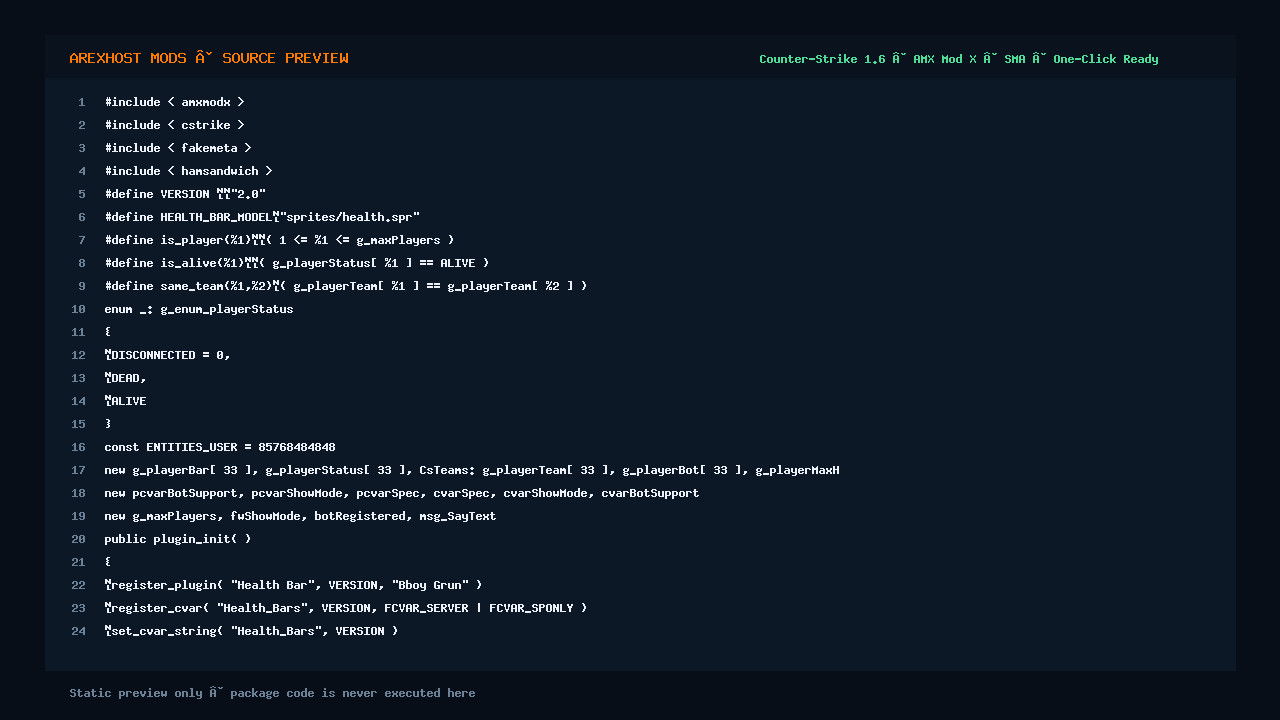This screenshot has height=720, width=1280.
Task: Click the '#define is_alive(%1)' code line
Action: click(297, 263)
